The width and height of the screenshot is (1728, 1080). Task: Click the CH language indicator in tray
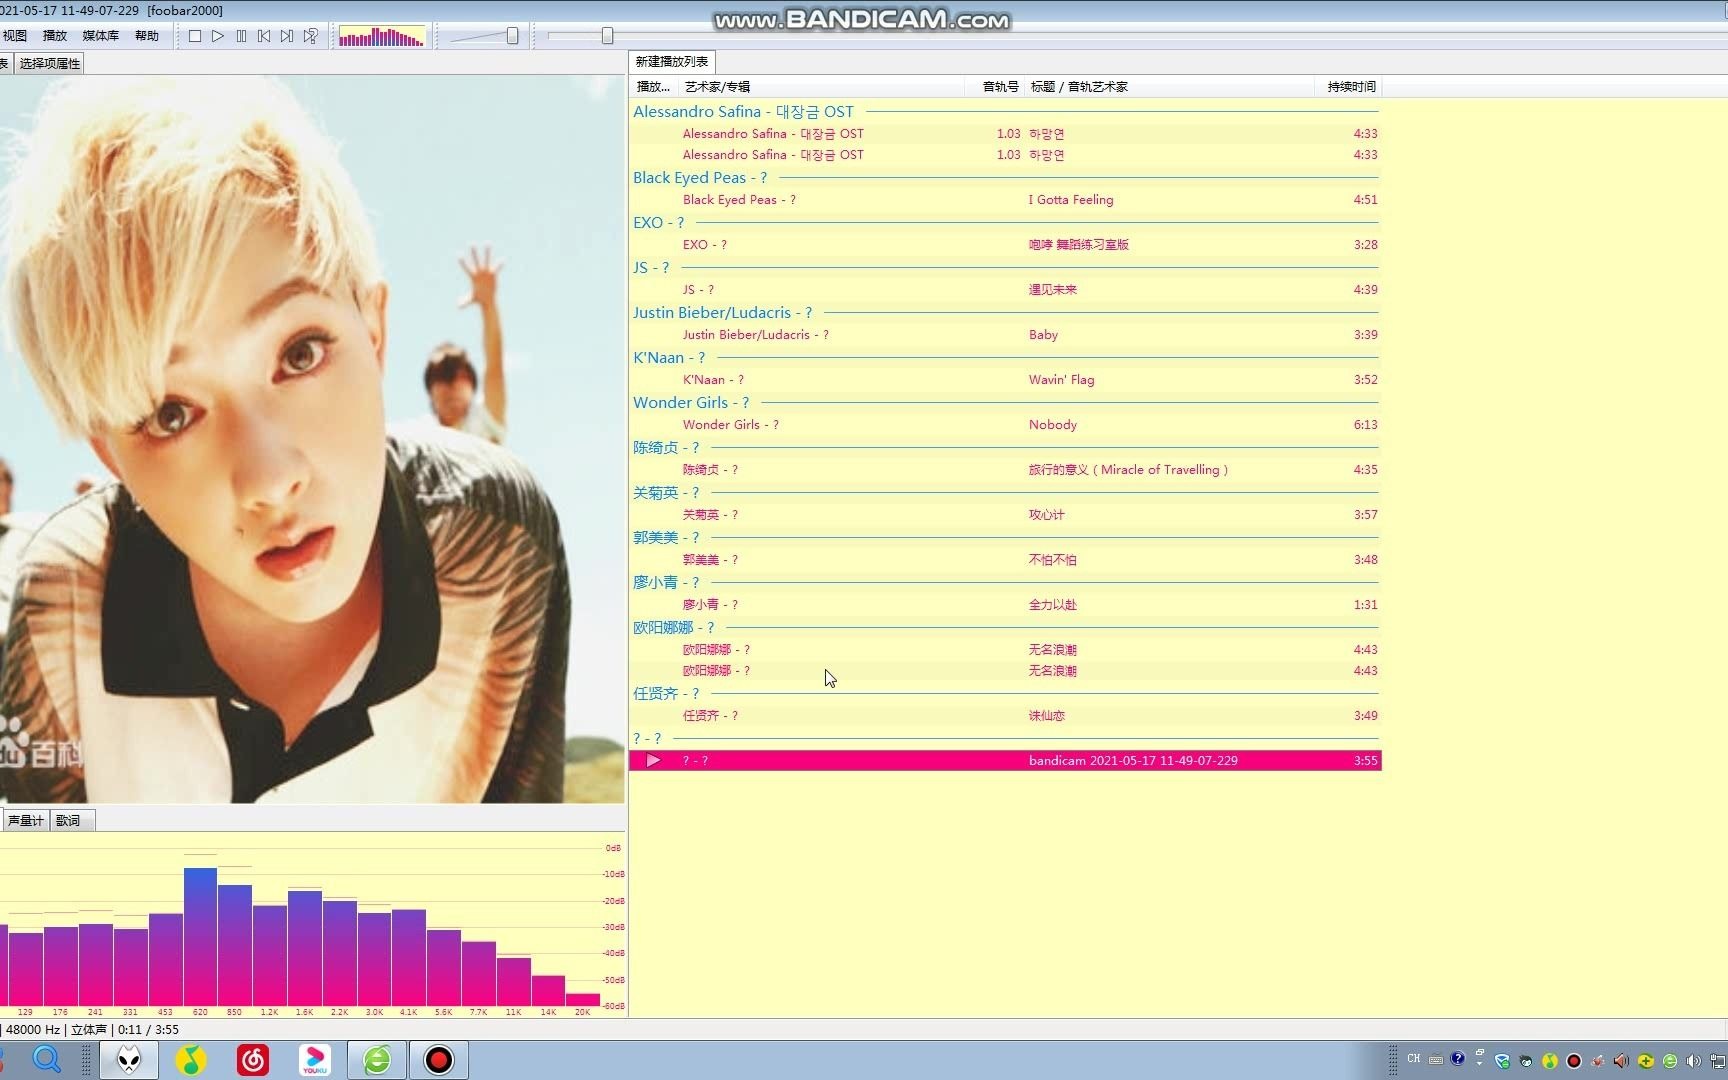(x=1414, y=1059)
